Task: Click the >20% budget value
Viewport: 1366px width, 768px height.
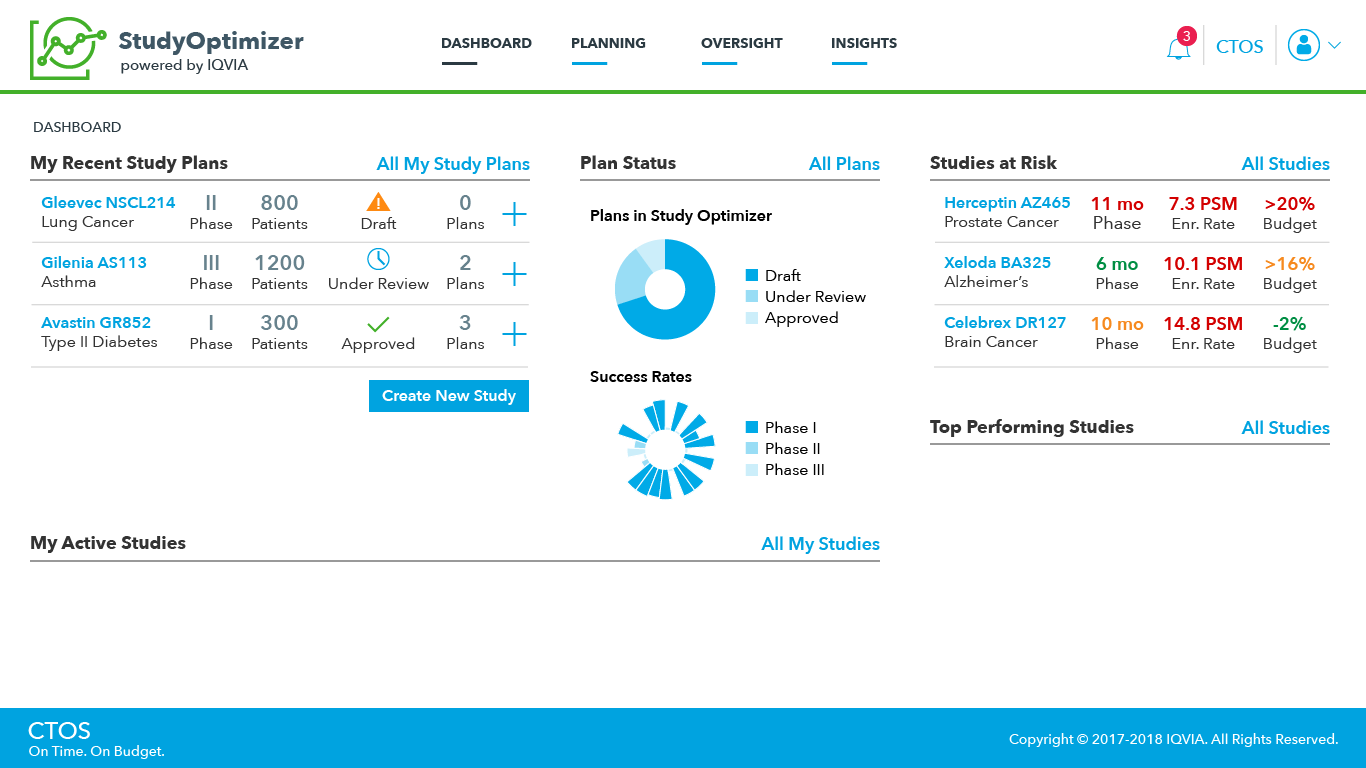Action: pyautogui.click(x=1290, y=204)
